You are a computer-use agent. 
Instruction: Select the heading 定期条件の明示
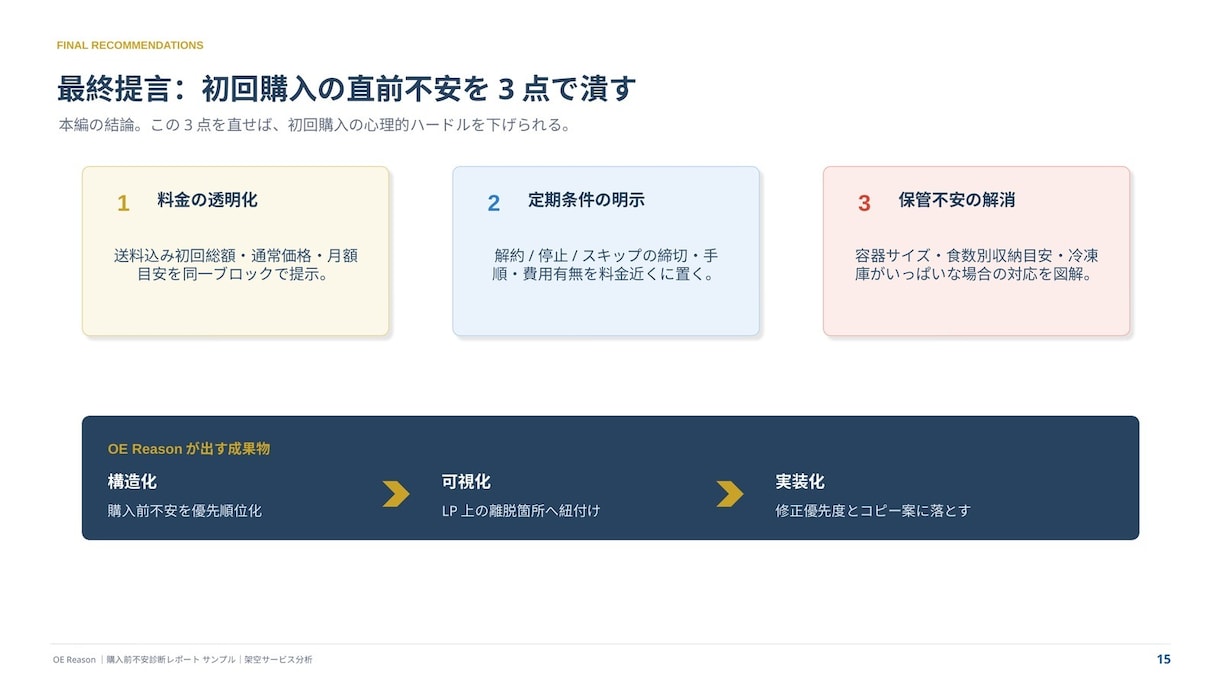586,200
